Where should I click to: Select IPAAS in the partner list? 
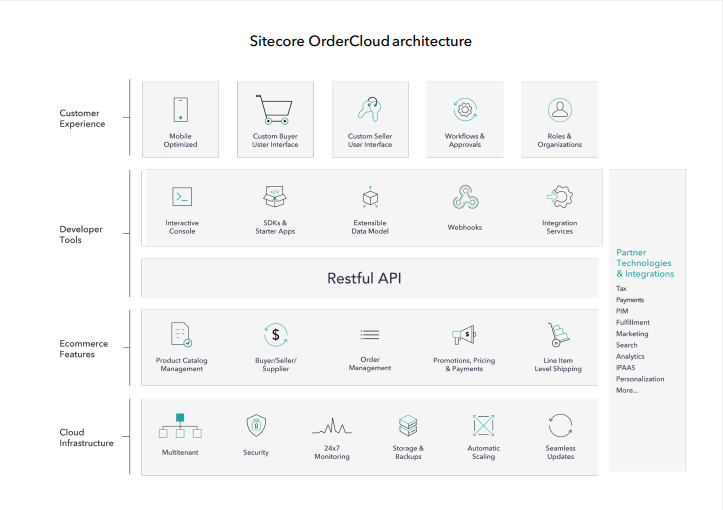(625, 368)
